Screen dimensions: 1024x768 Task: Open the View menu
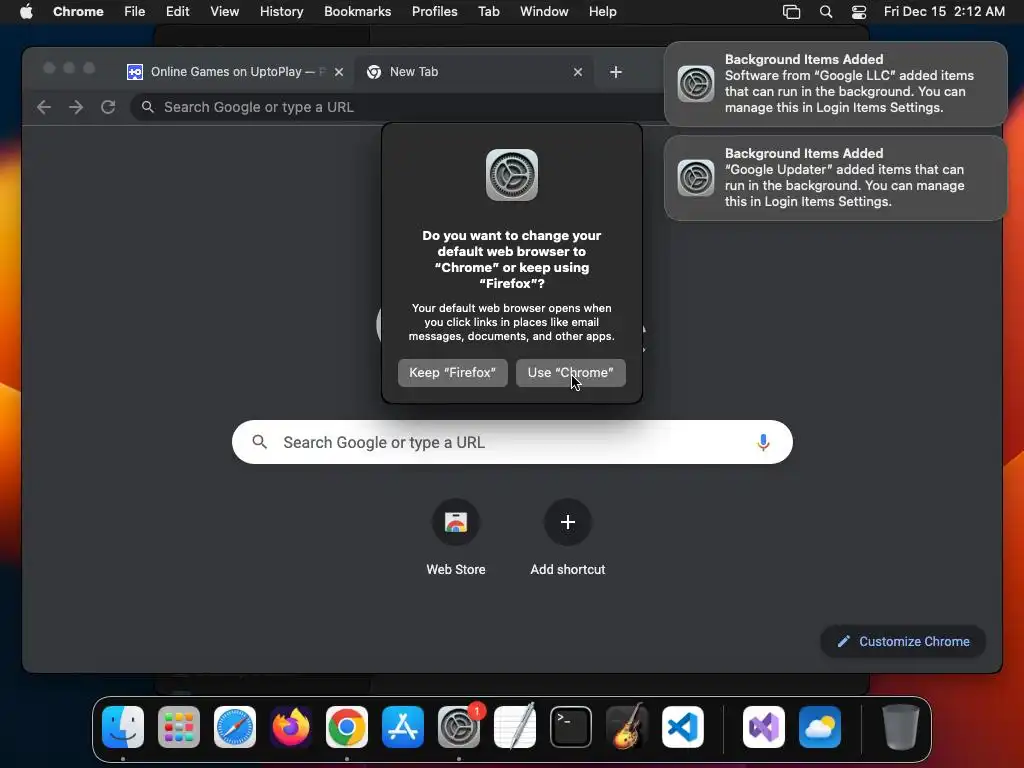[x=224, y=12]
